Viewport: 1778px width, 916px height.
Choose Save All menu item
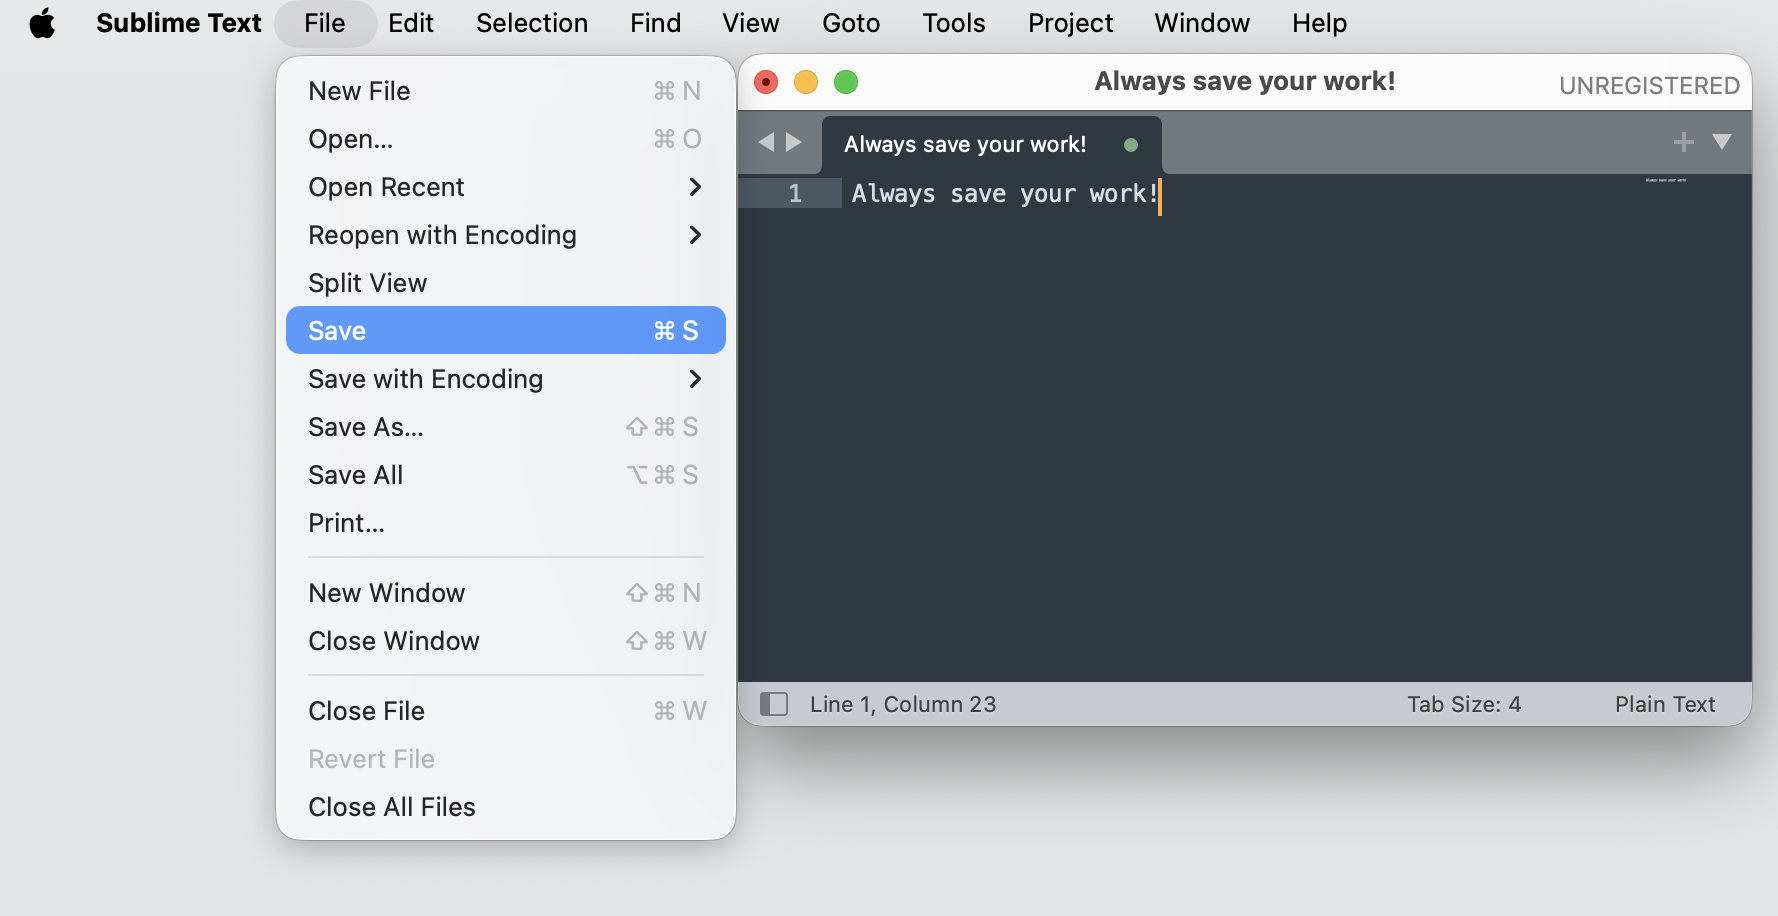(x=506, y=475)
